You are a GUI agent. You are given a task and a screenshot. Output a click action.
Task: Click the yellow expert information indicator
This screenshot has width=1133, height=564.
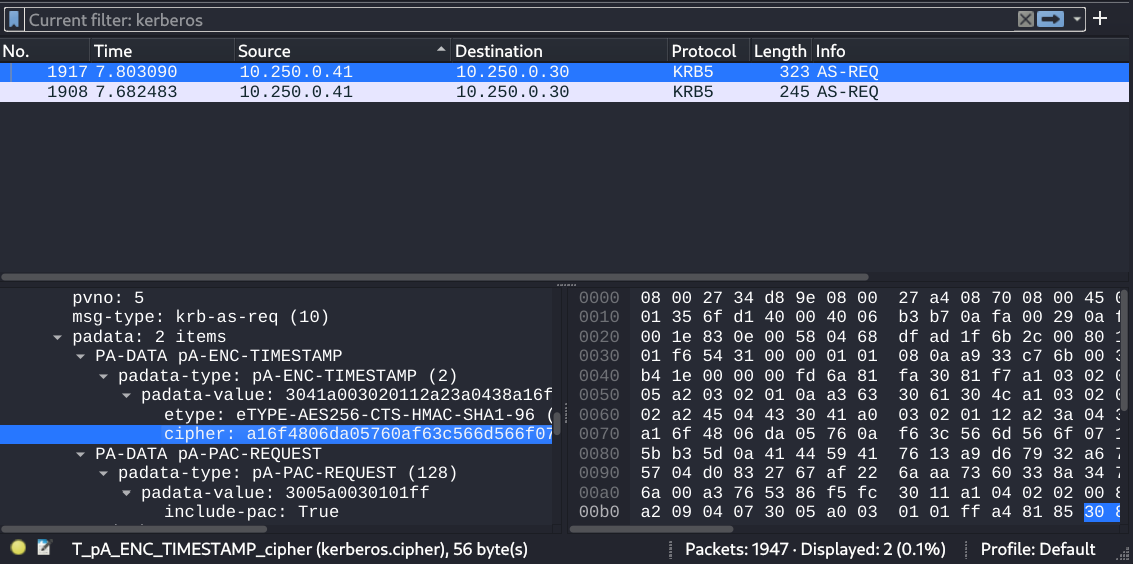click(18, 549)
